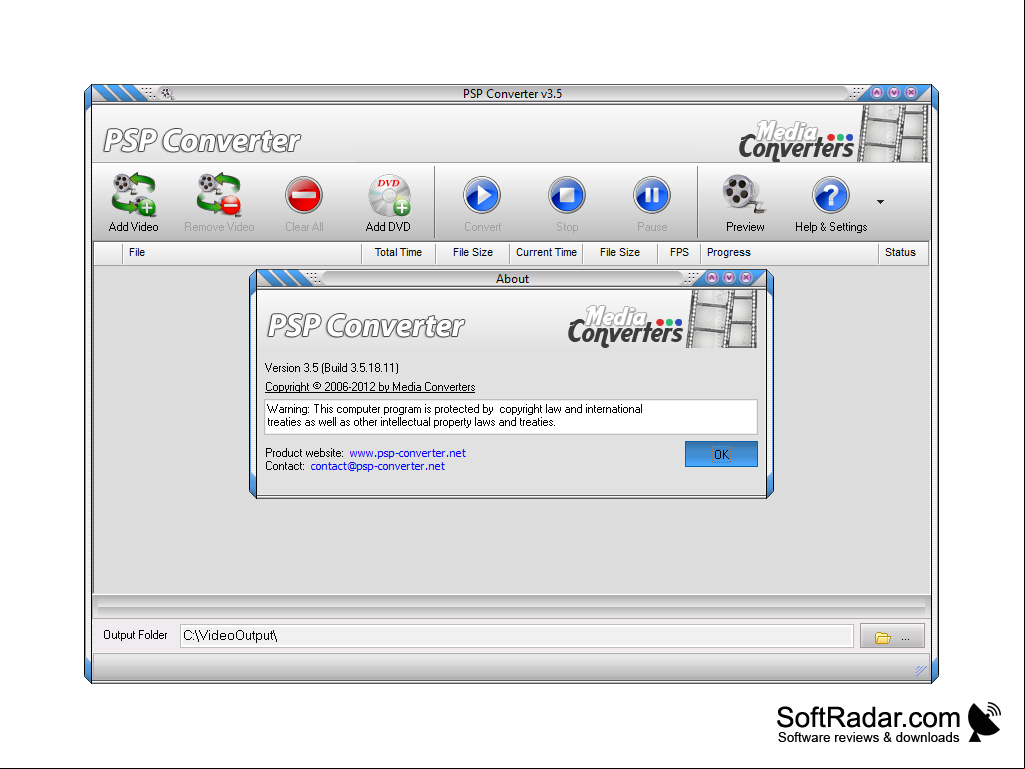Close the PSP Converter main window
The image size is (1025, 769).
911,93
